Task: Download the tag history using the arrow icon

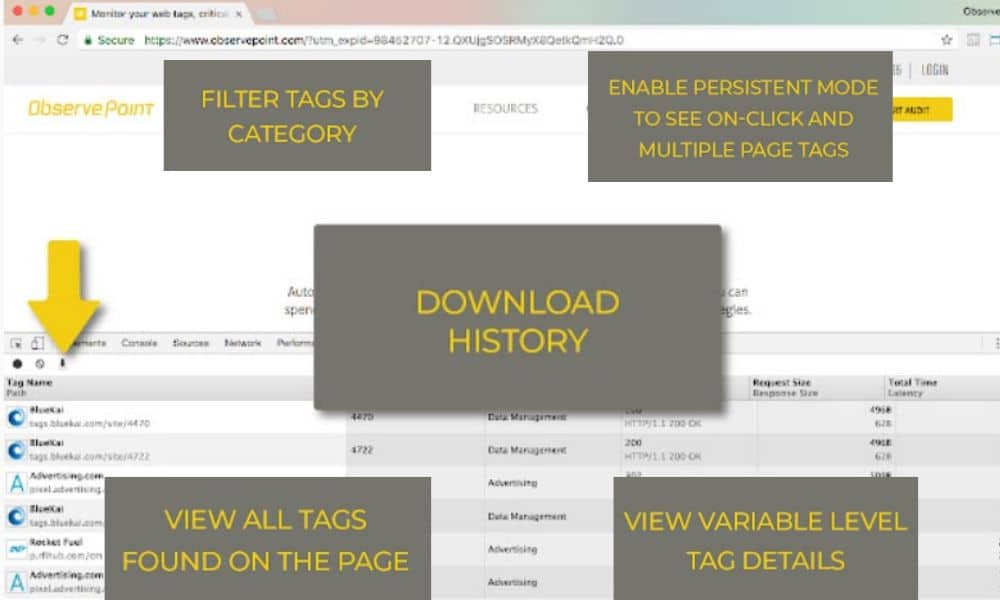Action: (x=63, y=363)
